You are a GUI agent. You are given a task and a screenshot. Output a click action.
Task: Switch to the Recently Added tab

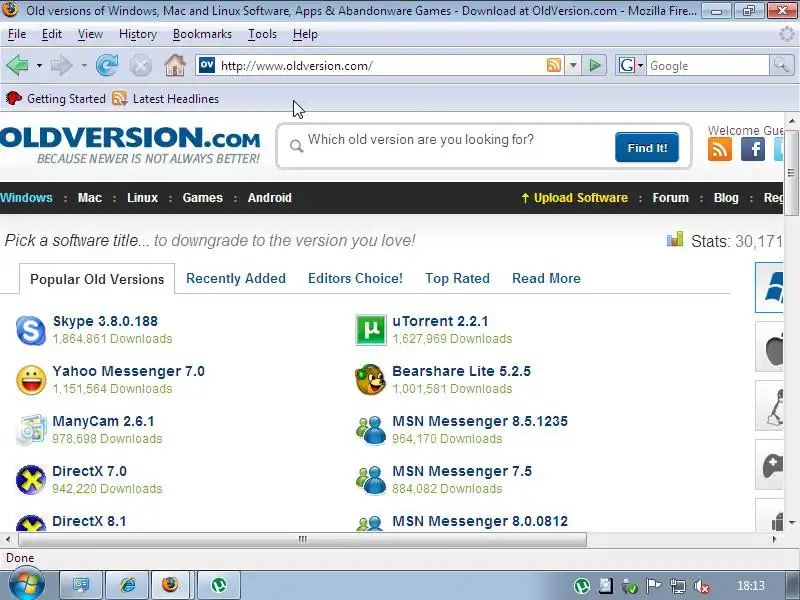[x=236, y=278]
